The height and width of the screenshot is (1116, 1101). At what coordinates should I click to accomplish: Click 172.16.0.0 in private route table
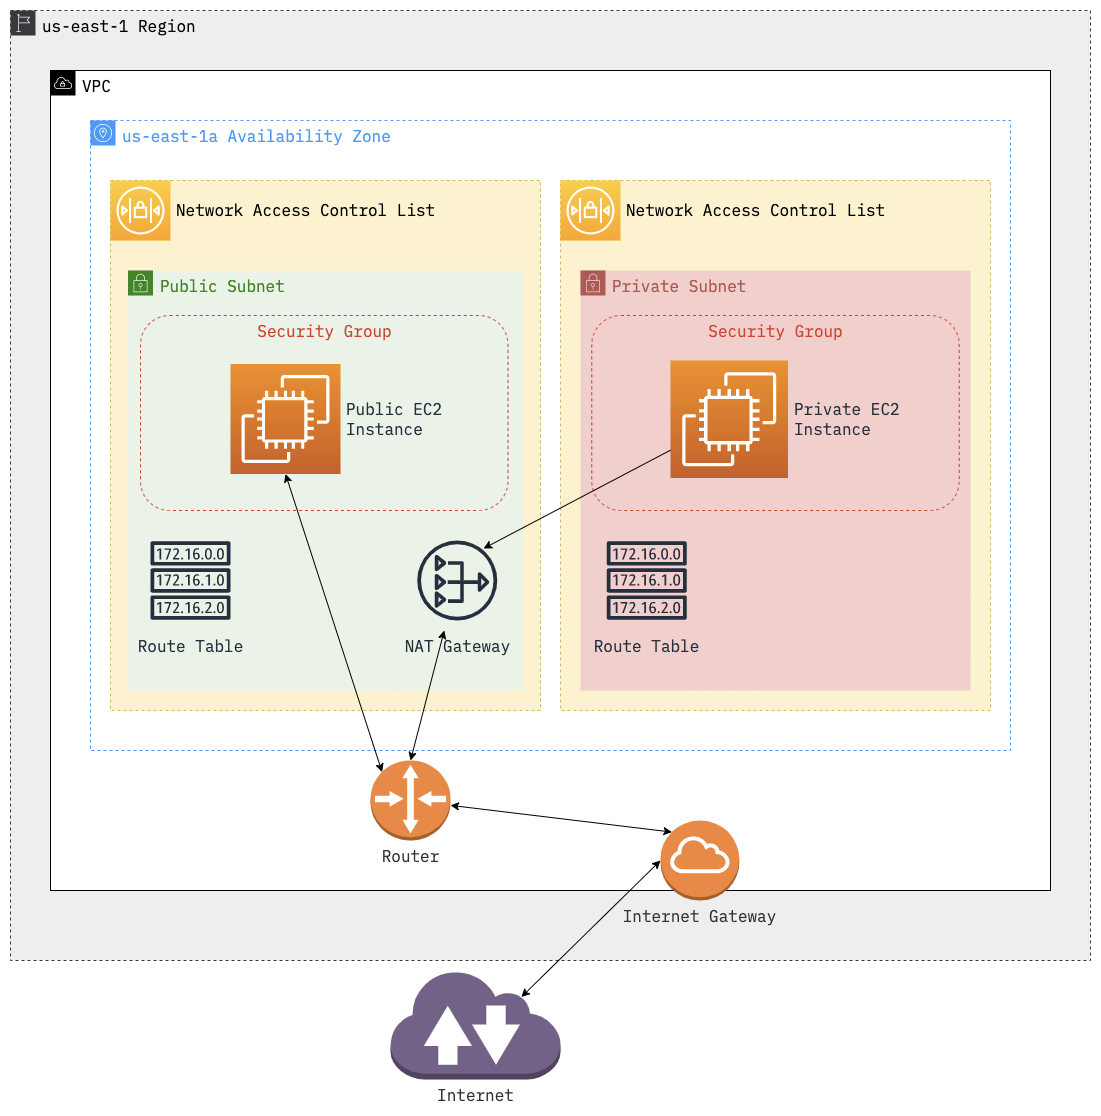pos(647,554)
